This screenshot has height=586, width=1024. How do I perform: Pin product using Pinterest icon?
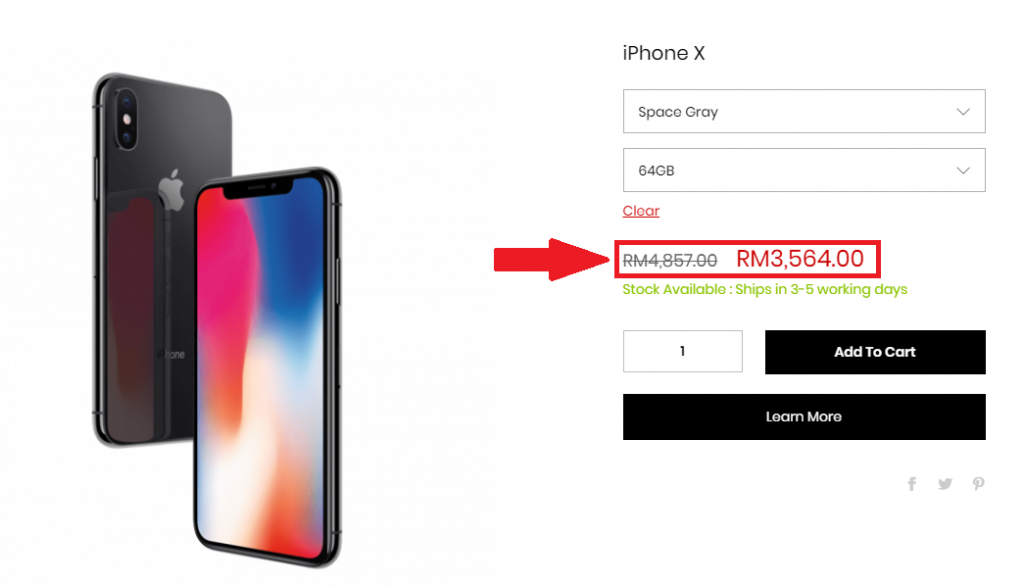(x=978, y=483)
